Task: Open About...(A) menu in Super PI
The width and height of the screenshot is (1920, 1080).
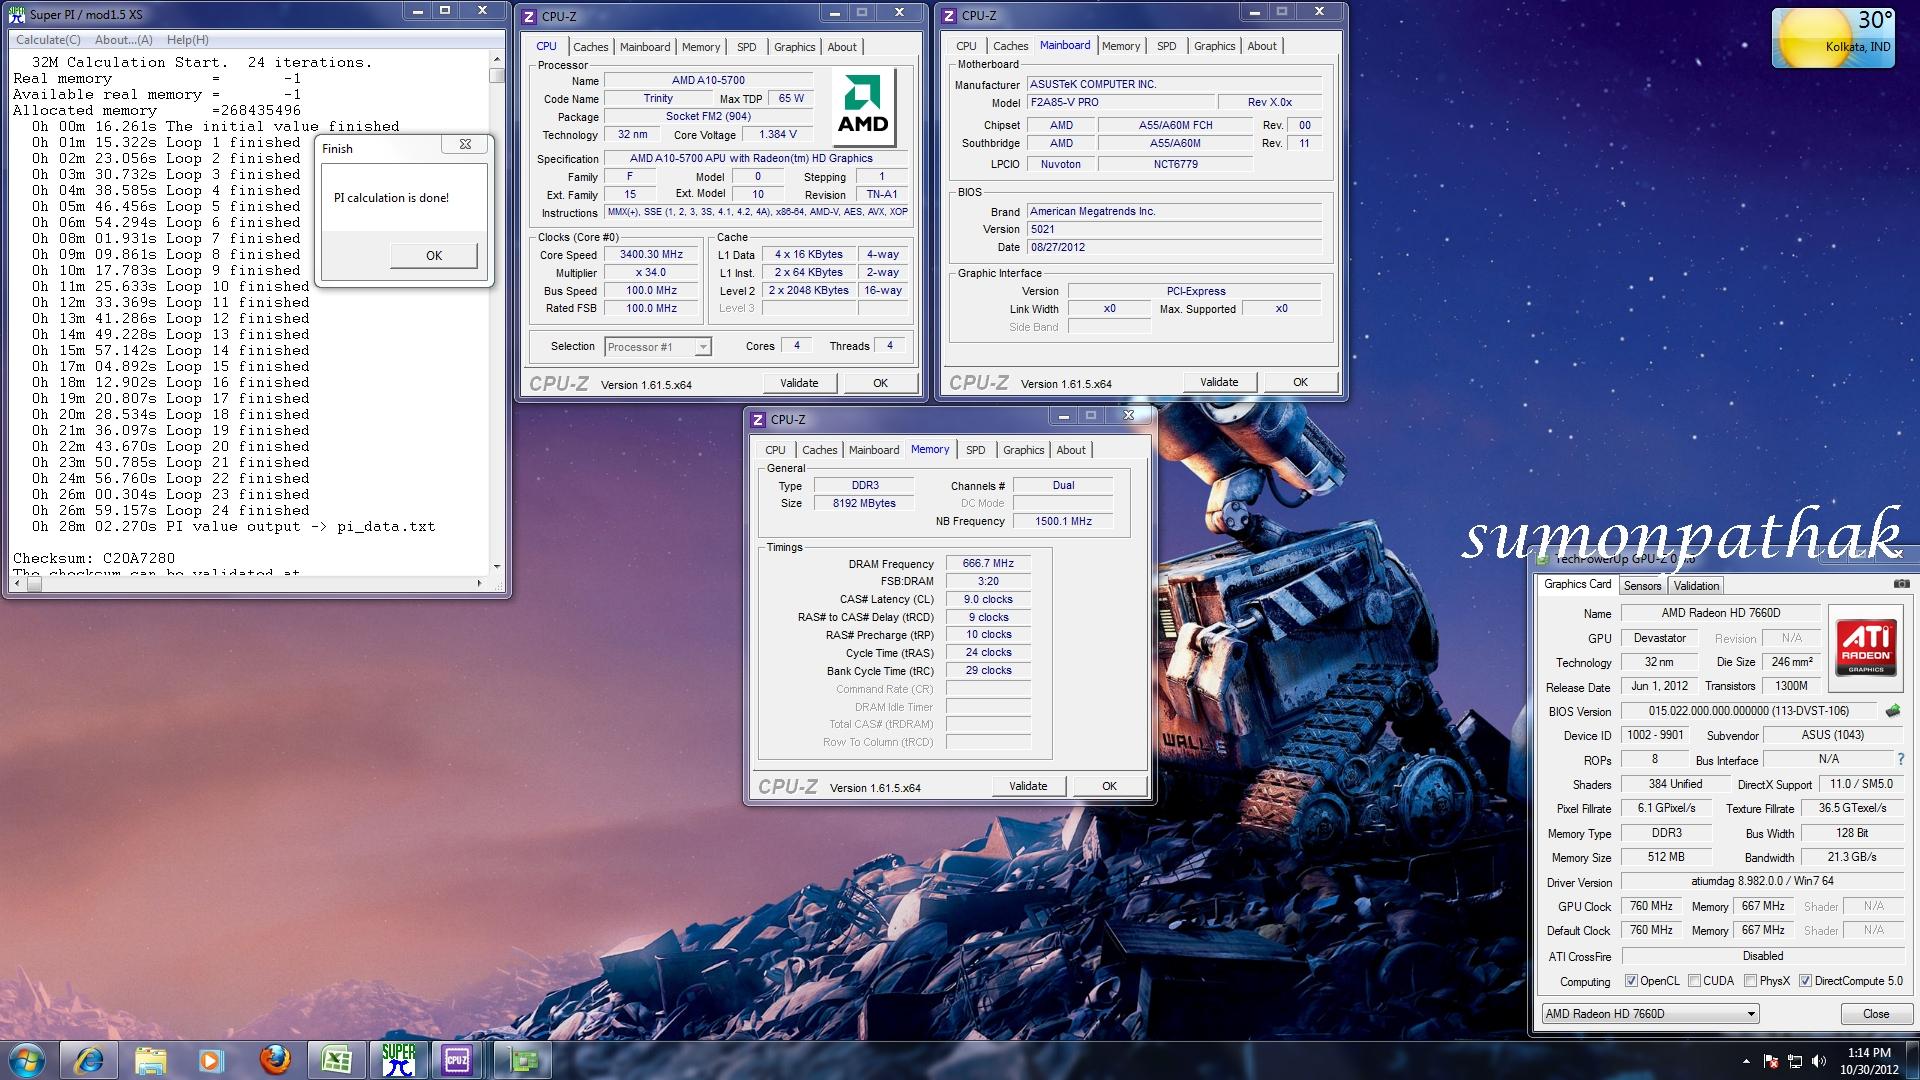Action: pyautogui.click(x=124, y=40)
